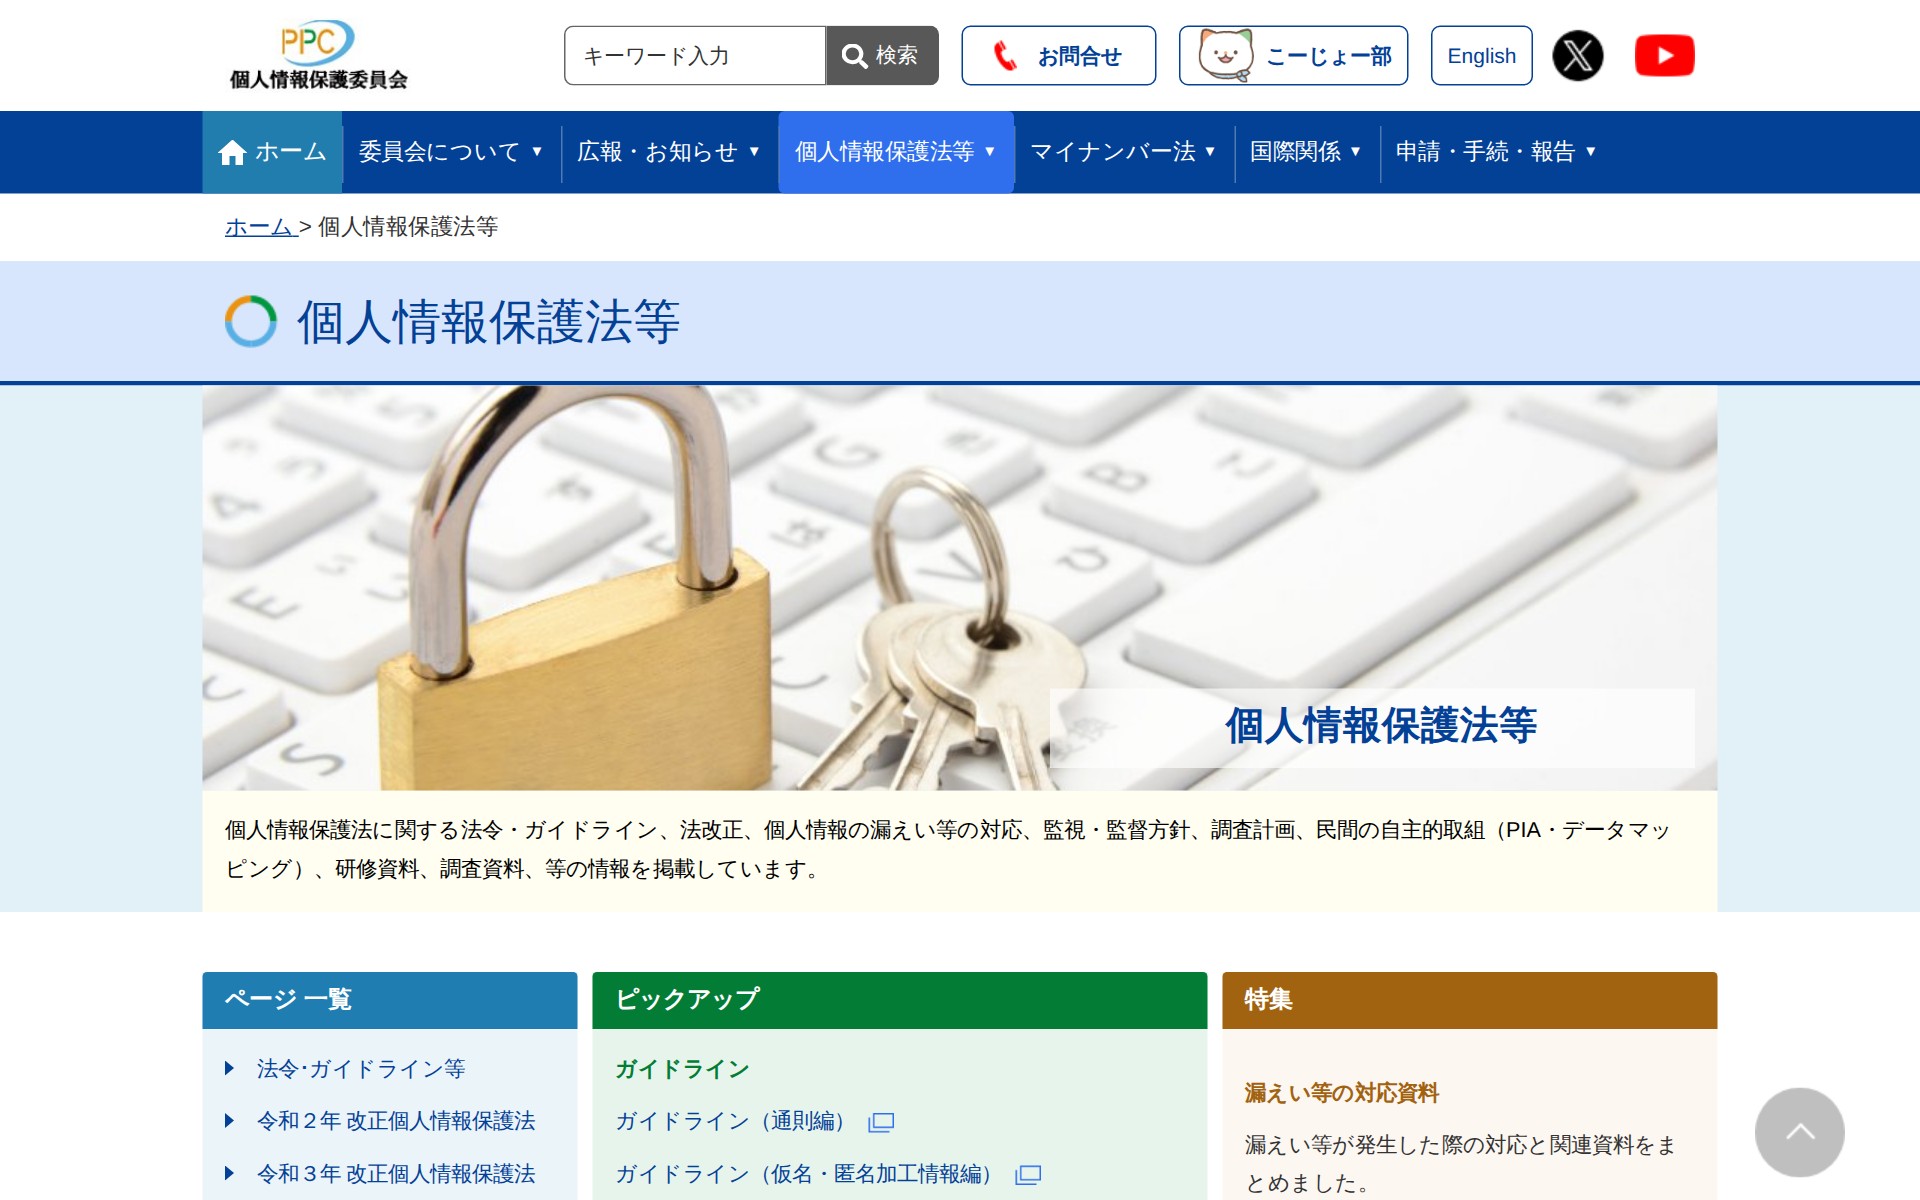Click external window icon beside ガイドライン（仮名・匿名加工情報編）
The image size is (1920, 1200).
pyautogui.click(x=1028, y=1174)
